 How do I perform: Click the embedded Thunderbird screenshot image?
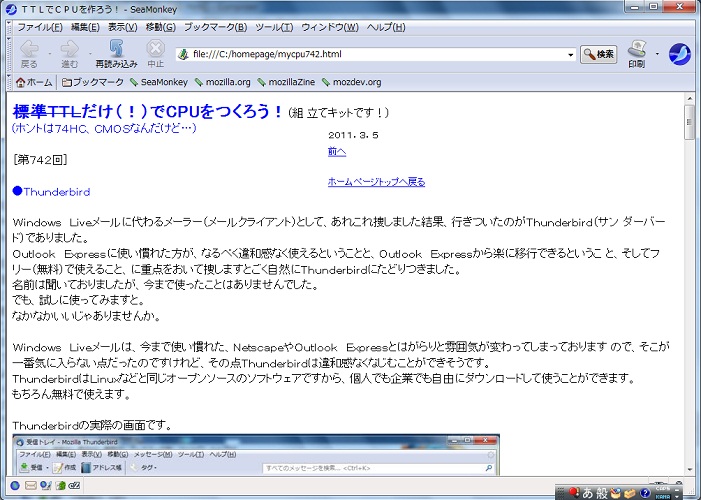tap(256, 454)
